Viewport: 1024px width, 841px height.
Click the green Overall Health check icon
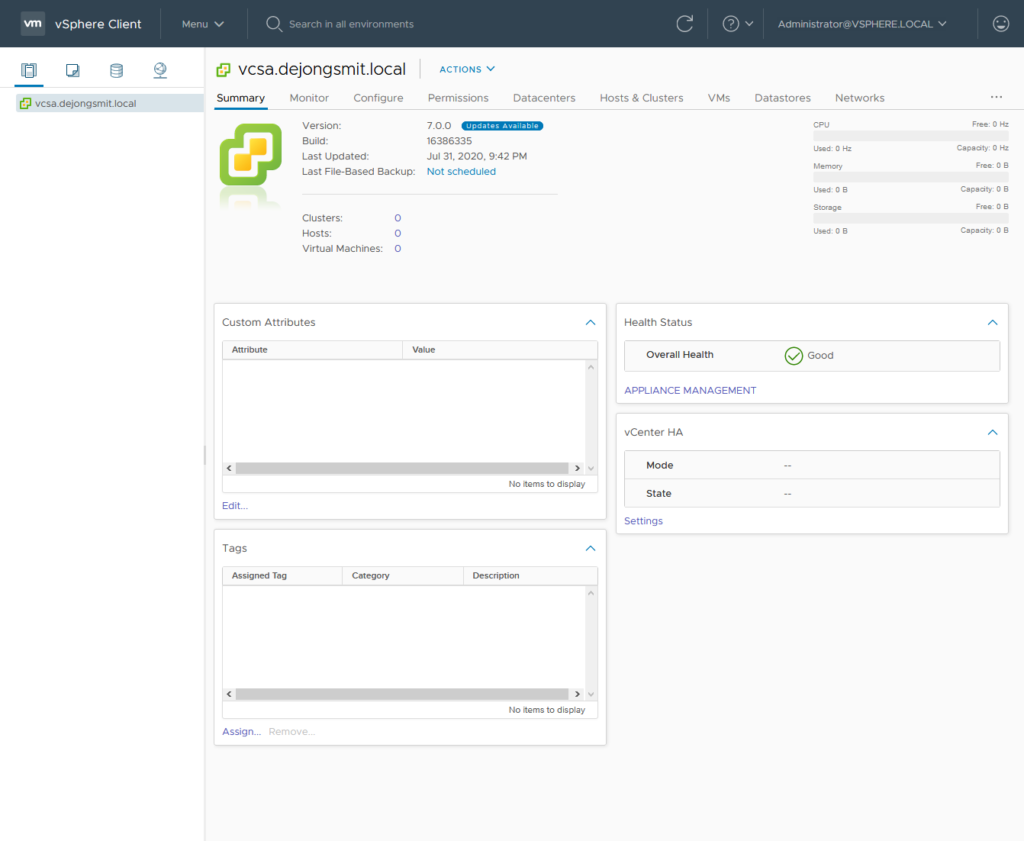coord(793,355)
